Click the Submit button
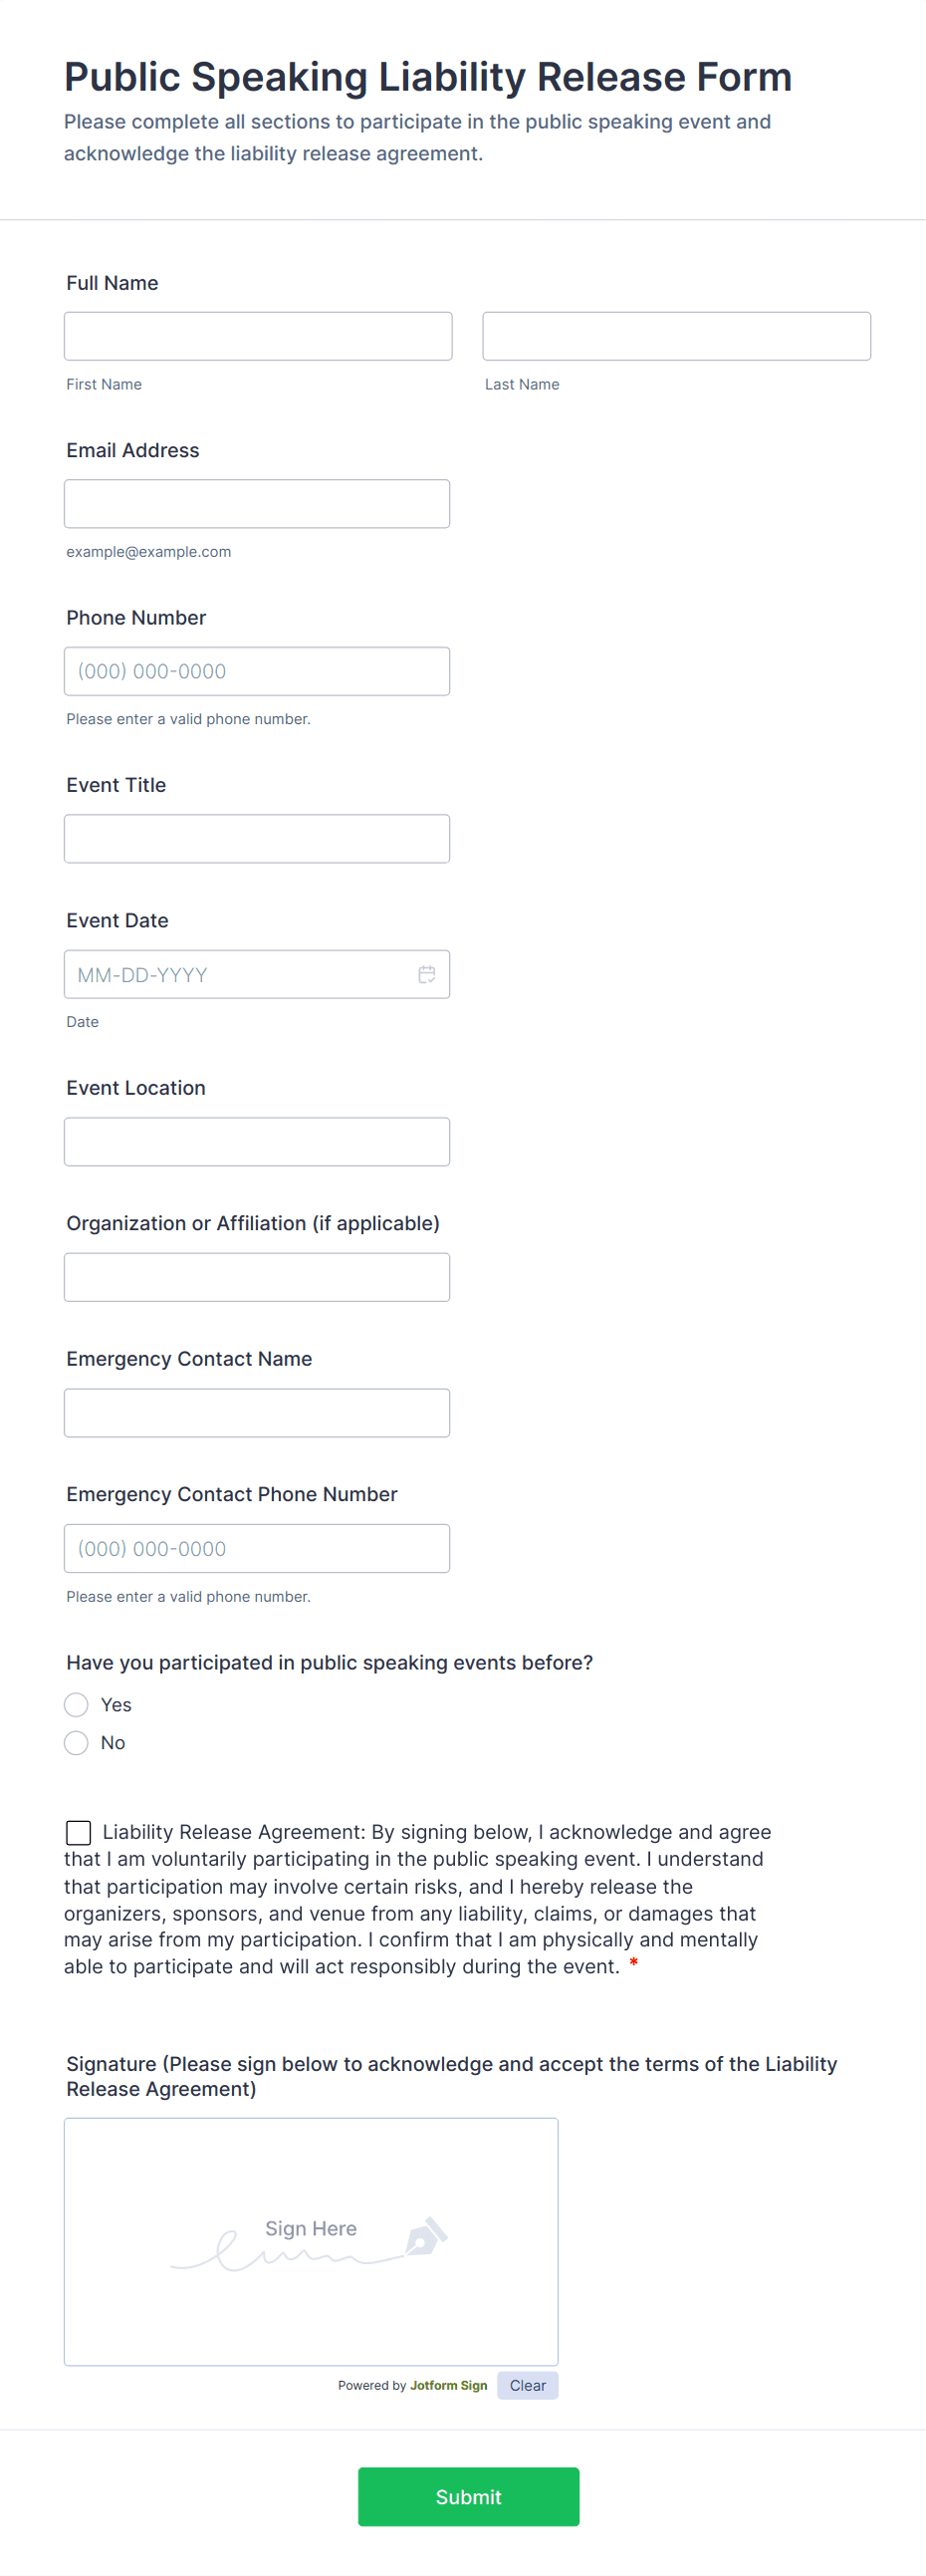The image size is (926, 2576). point(468,2496)
